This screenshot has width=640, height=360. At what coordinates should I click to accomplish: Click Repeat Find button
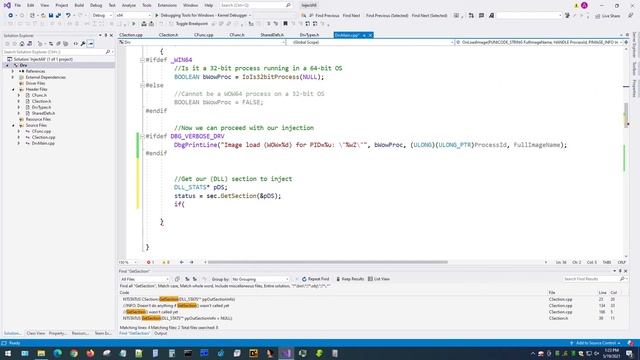pyautogui.click(x=316, y=279)
